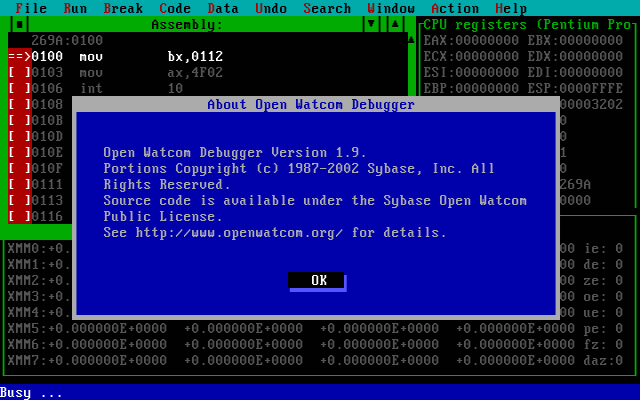Click the openwatcom.org URL text
640x400 pixels.
[x=239, y=232]
